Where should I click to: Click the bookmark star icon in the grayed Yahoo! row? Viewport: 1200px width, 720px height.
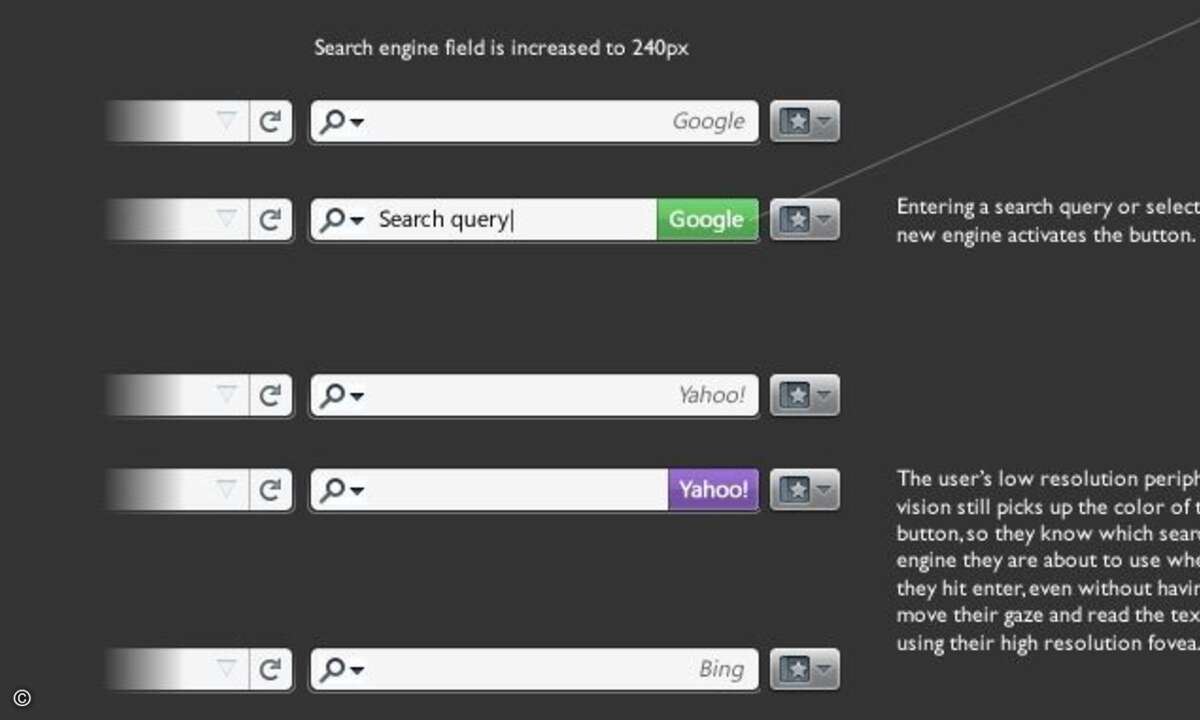click(794, 395)
